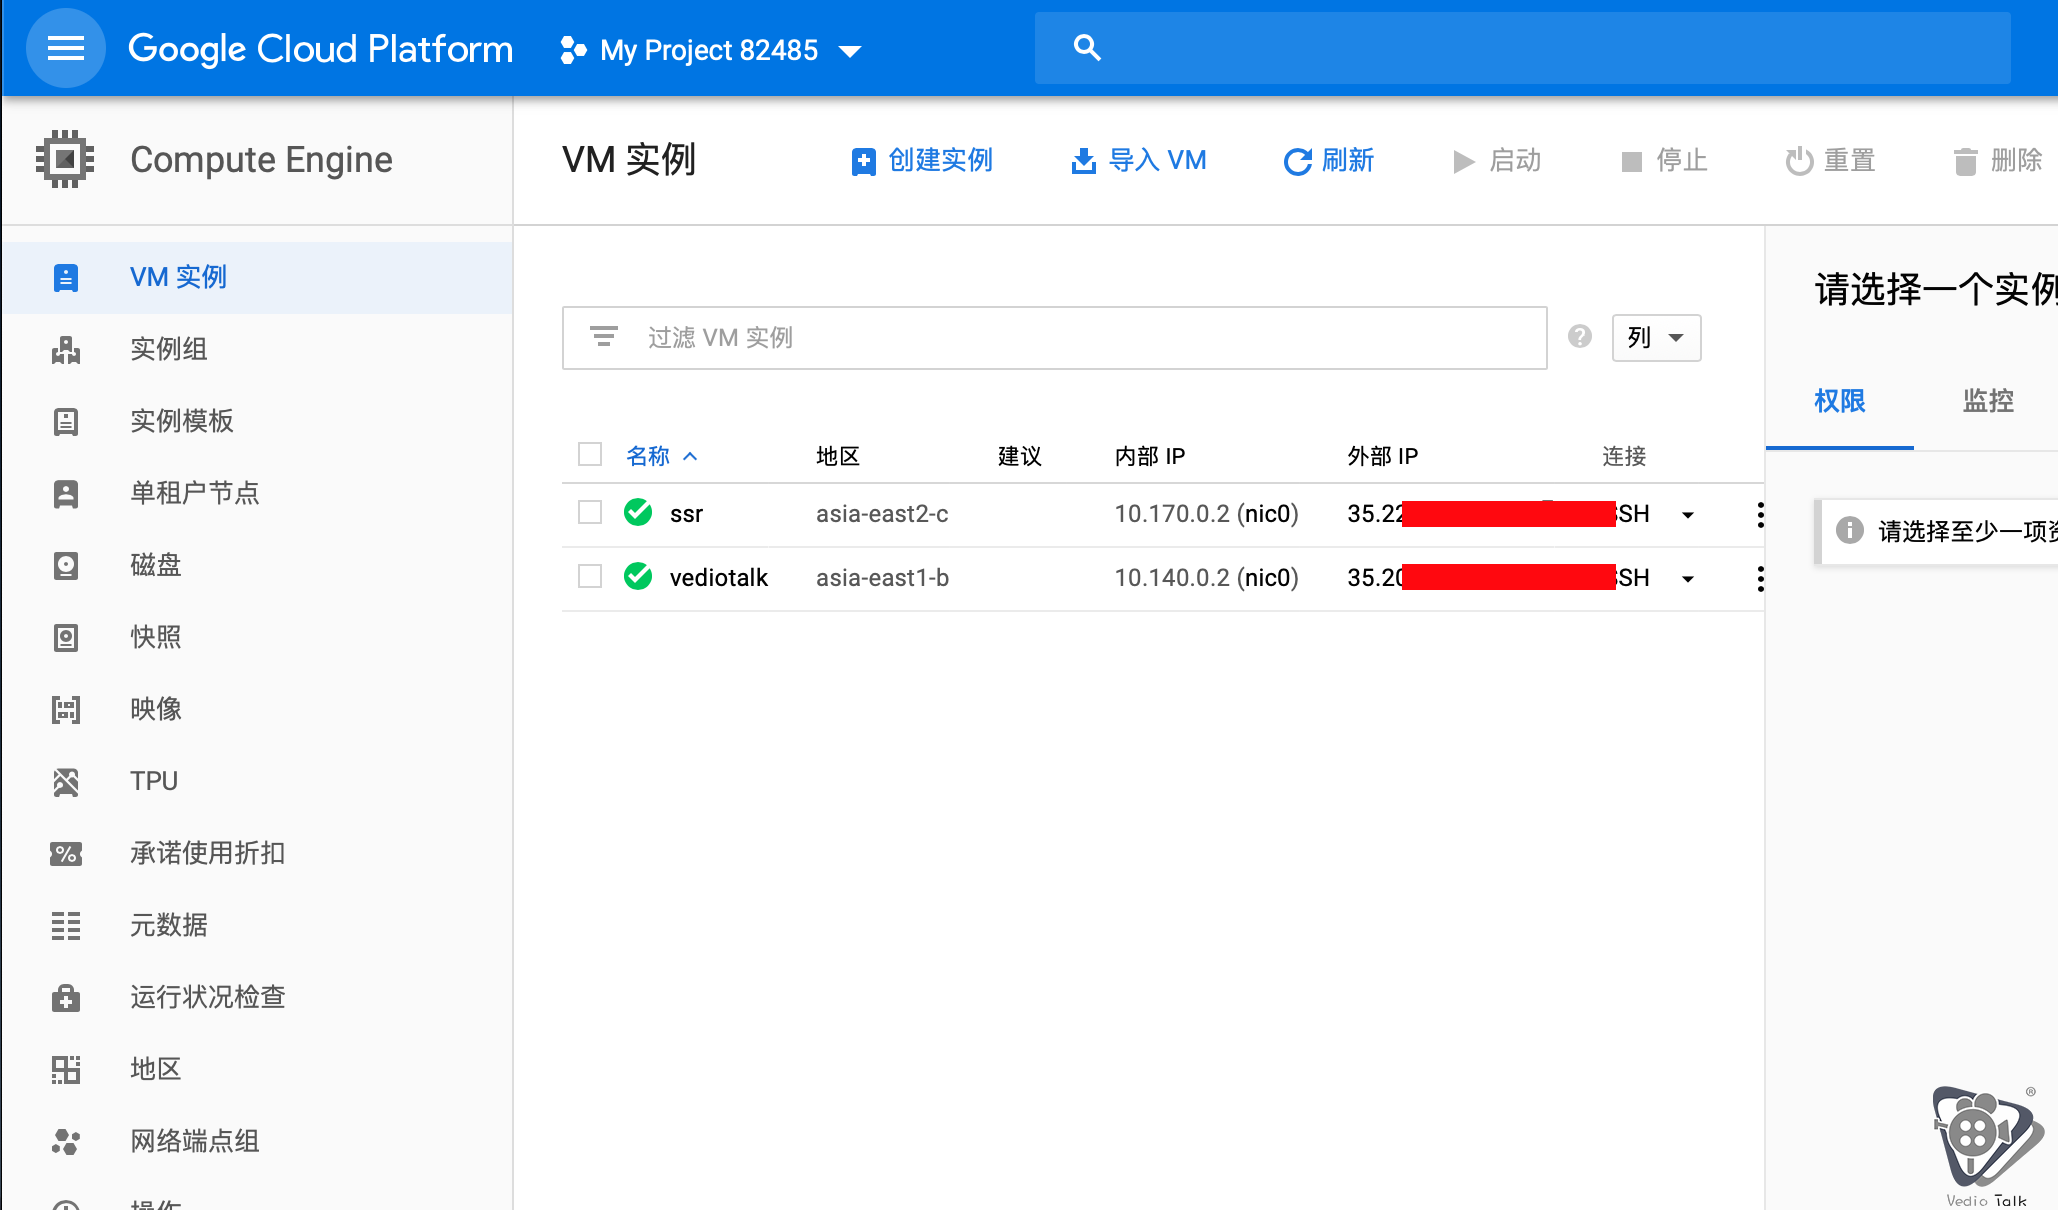Click the Google Cloud Platform logo
Screen dimensions: 2058x1210
tap(320, 49)
